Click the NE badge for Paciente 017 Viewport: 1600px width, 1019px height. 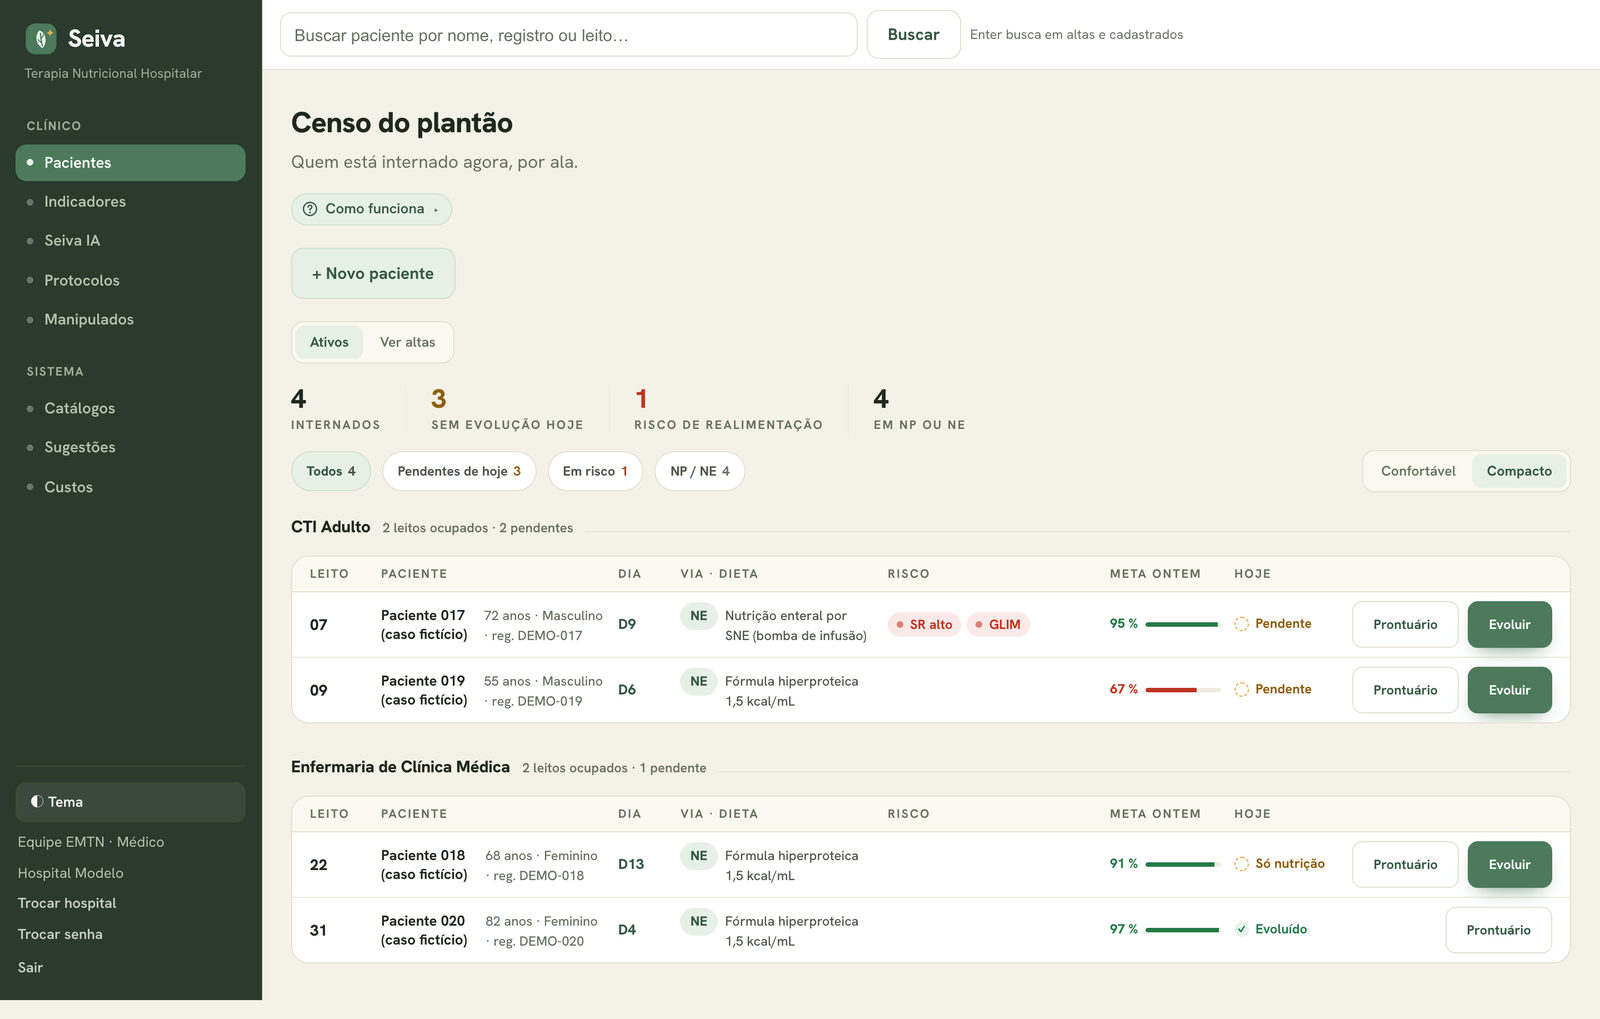[x=698, y=616]
